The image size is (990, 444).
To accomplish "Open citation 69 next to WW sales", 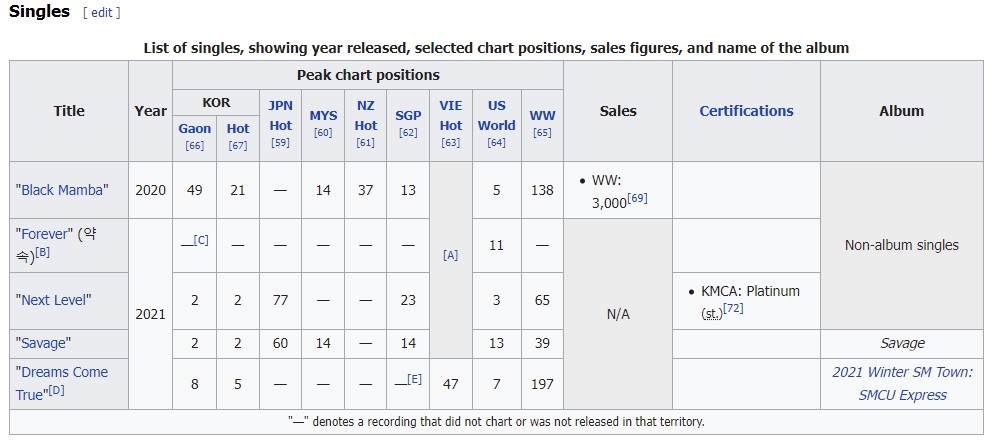I will [x=637, y=198].
